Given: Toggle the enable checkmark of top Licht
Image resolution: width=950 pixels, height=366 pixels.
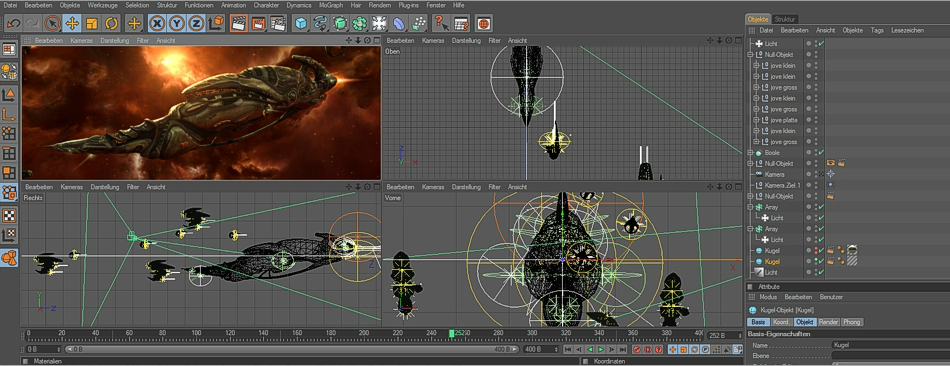Looking at the screenshot, I should [821, 44].
